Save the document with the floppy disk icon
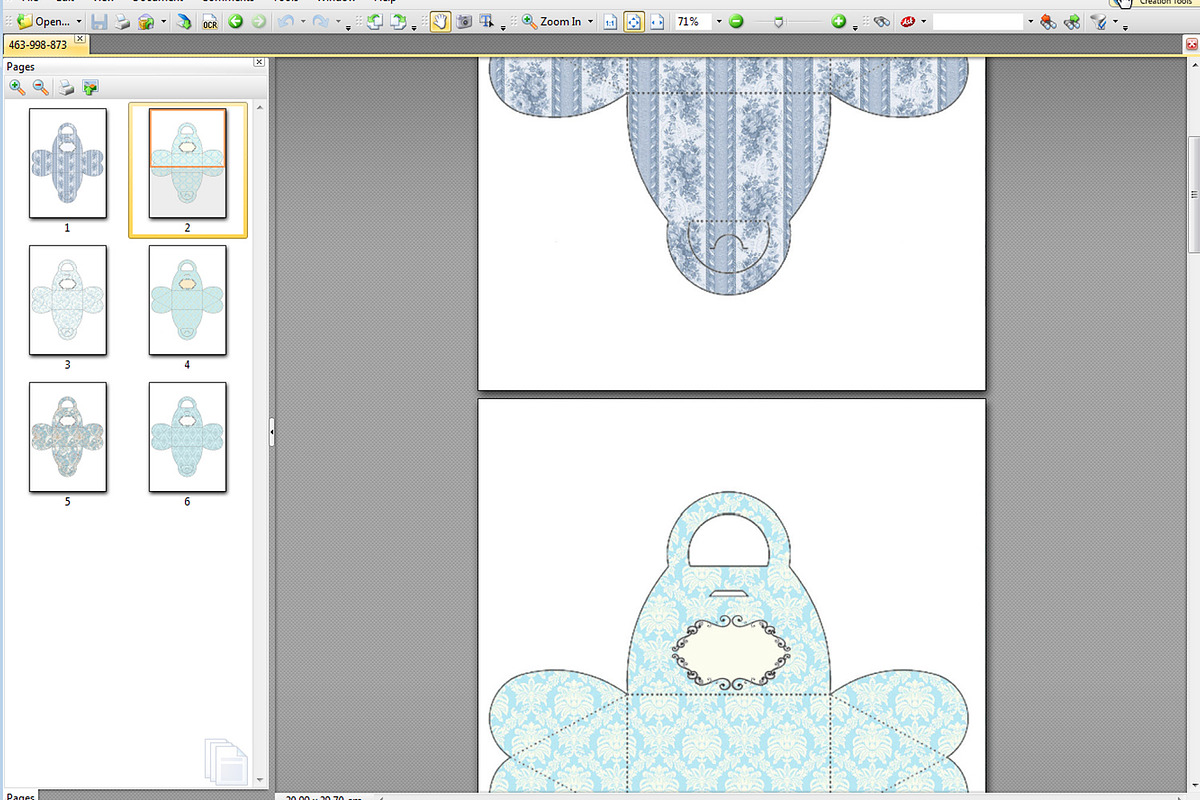The width and height of the screenshot is (1200, 800). [x=99, y=21]
